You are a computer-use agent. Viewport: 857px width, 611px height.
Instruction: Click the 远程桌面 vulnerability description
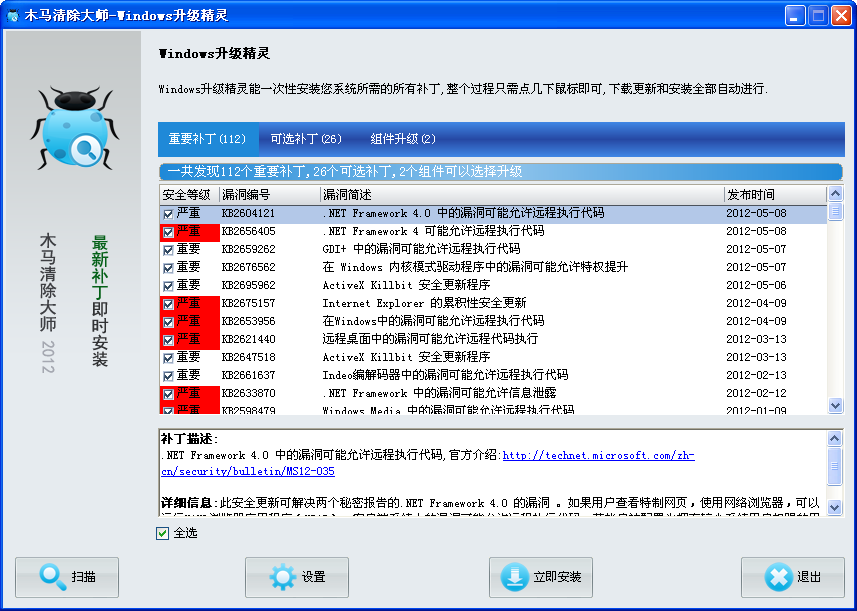tap(430, 340)
